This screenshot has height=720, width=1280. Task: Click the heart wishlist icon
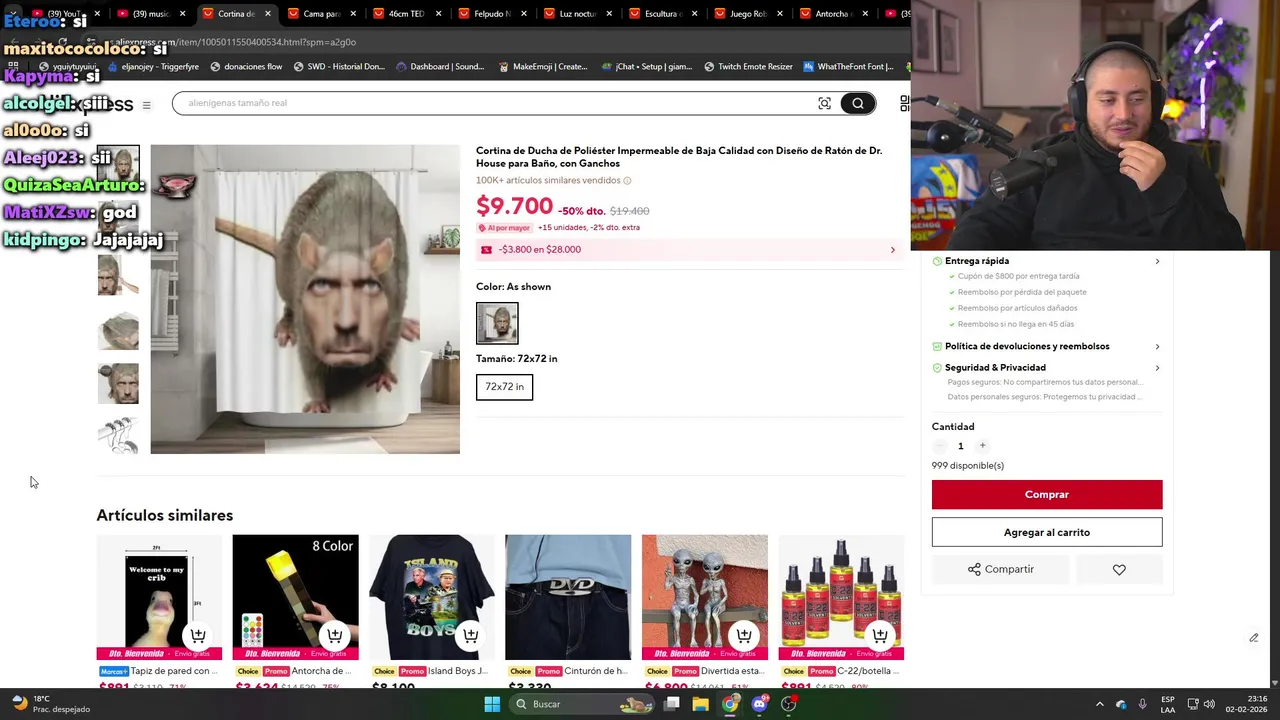click(x=1119, y=569)
